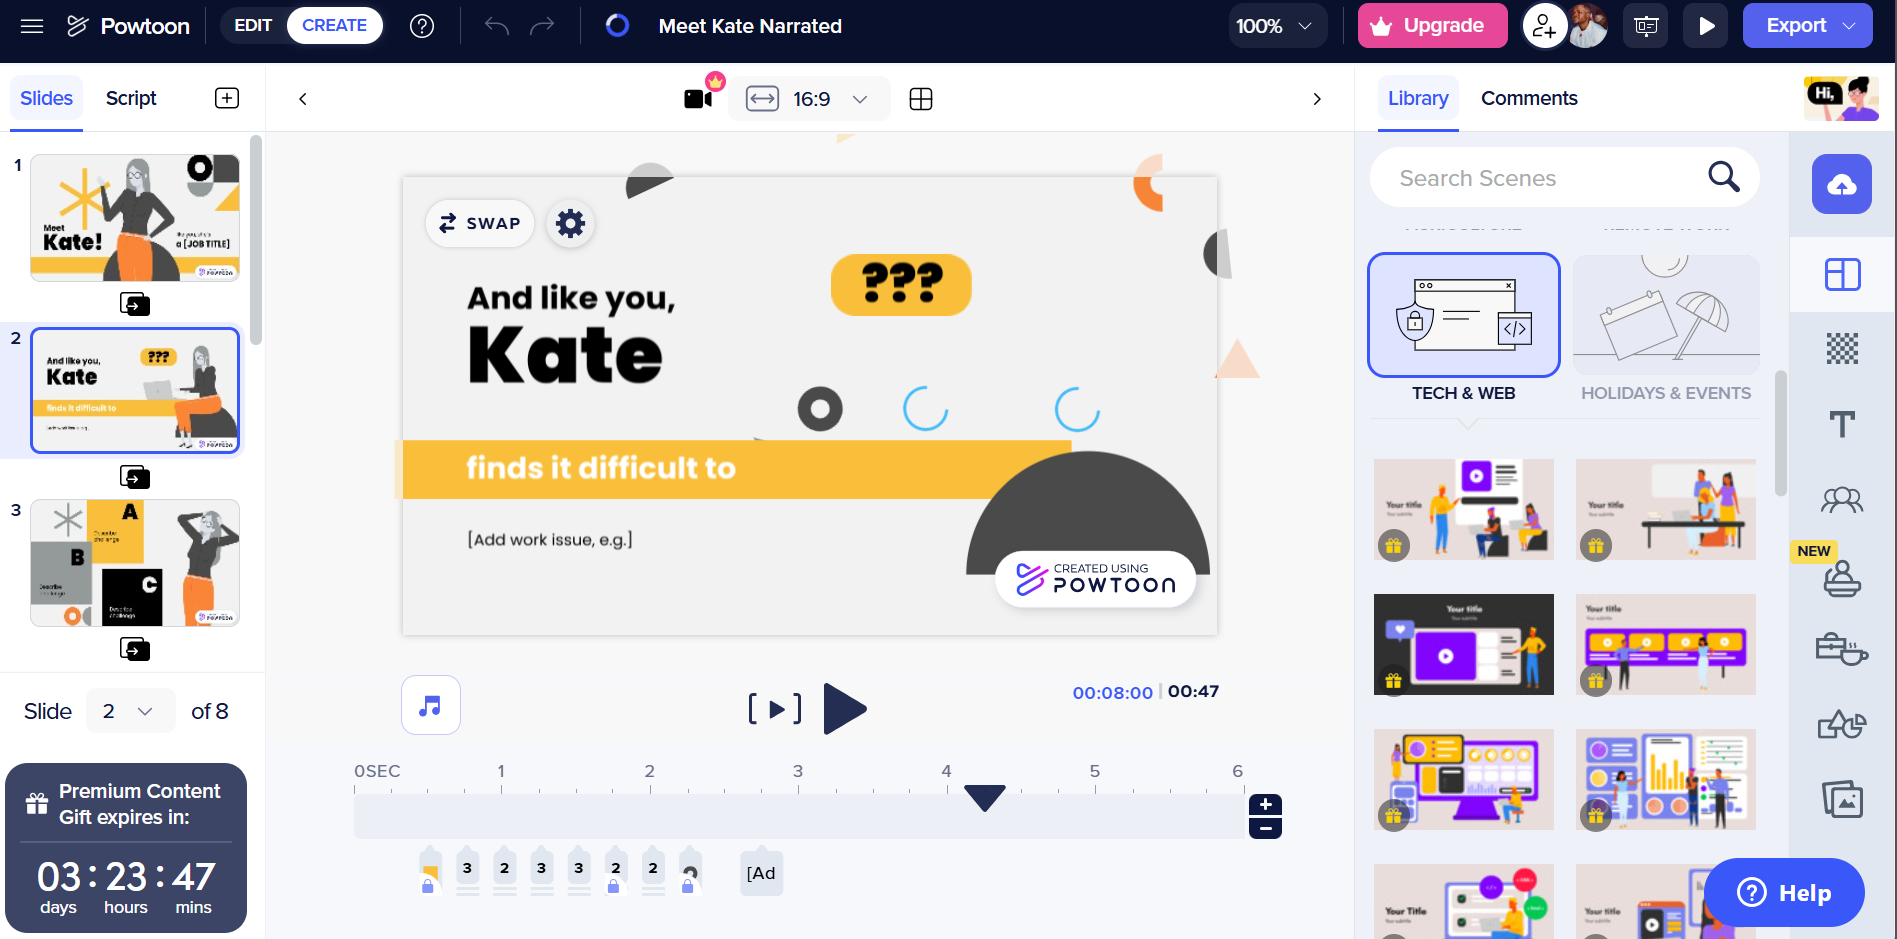
Task: Click the Meet Kate Narrated title
Action: (750, 26)
